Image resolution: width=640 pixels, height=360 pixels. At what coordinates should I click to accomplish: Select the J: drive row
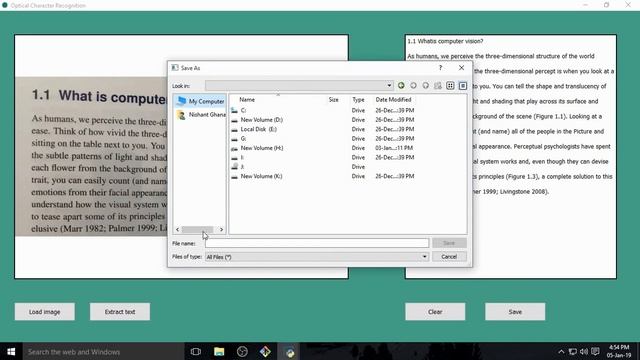tap(322, 167)
